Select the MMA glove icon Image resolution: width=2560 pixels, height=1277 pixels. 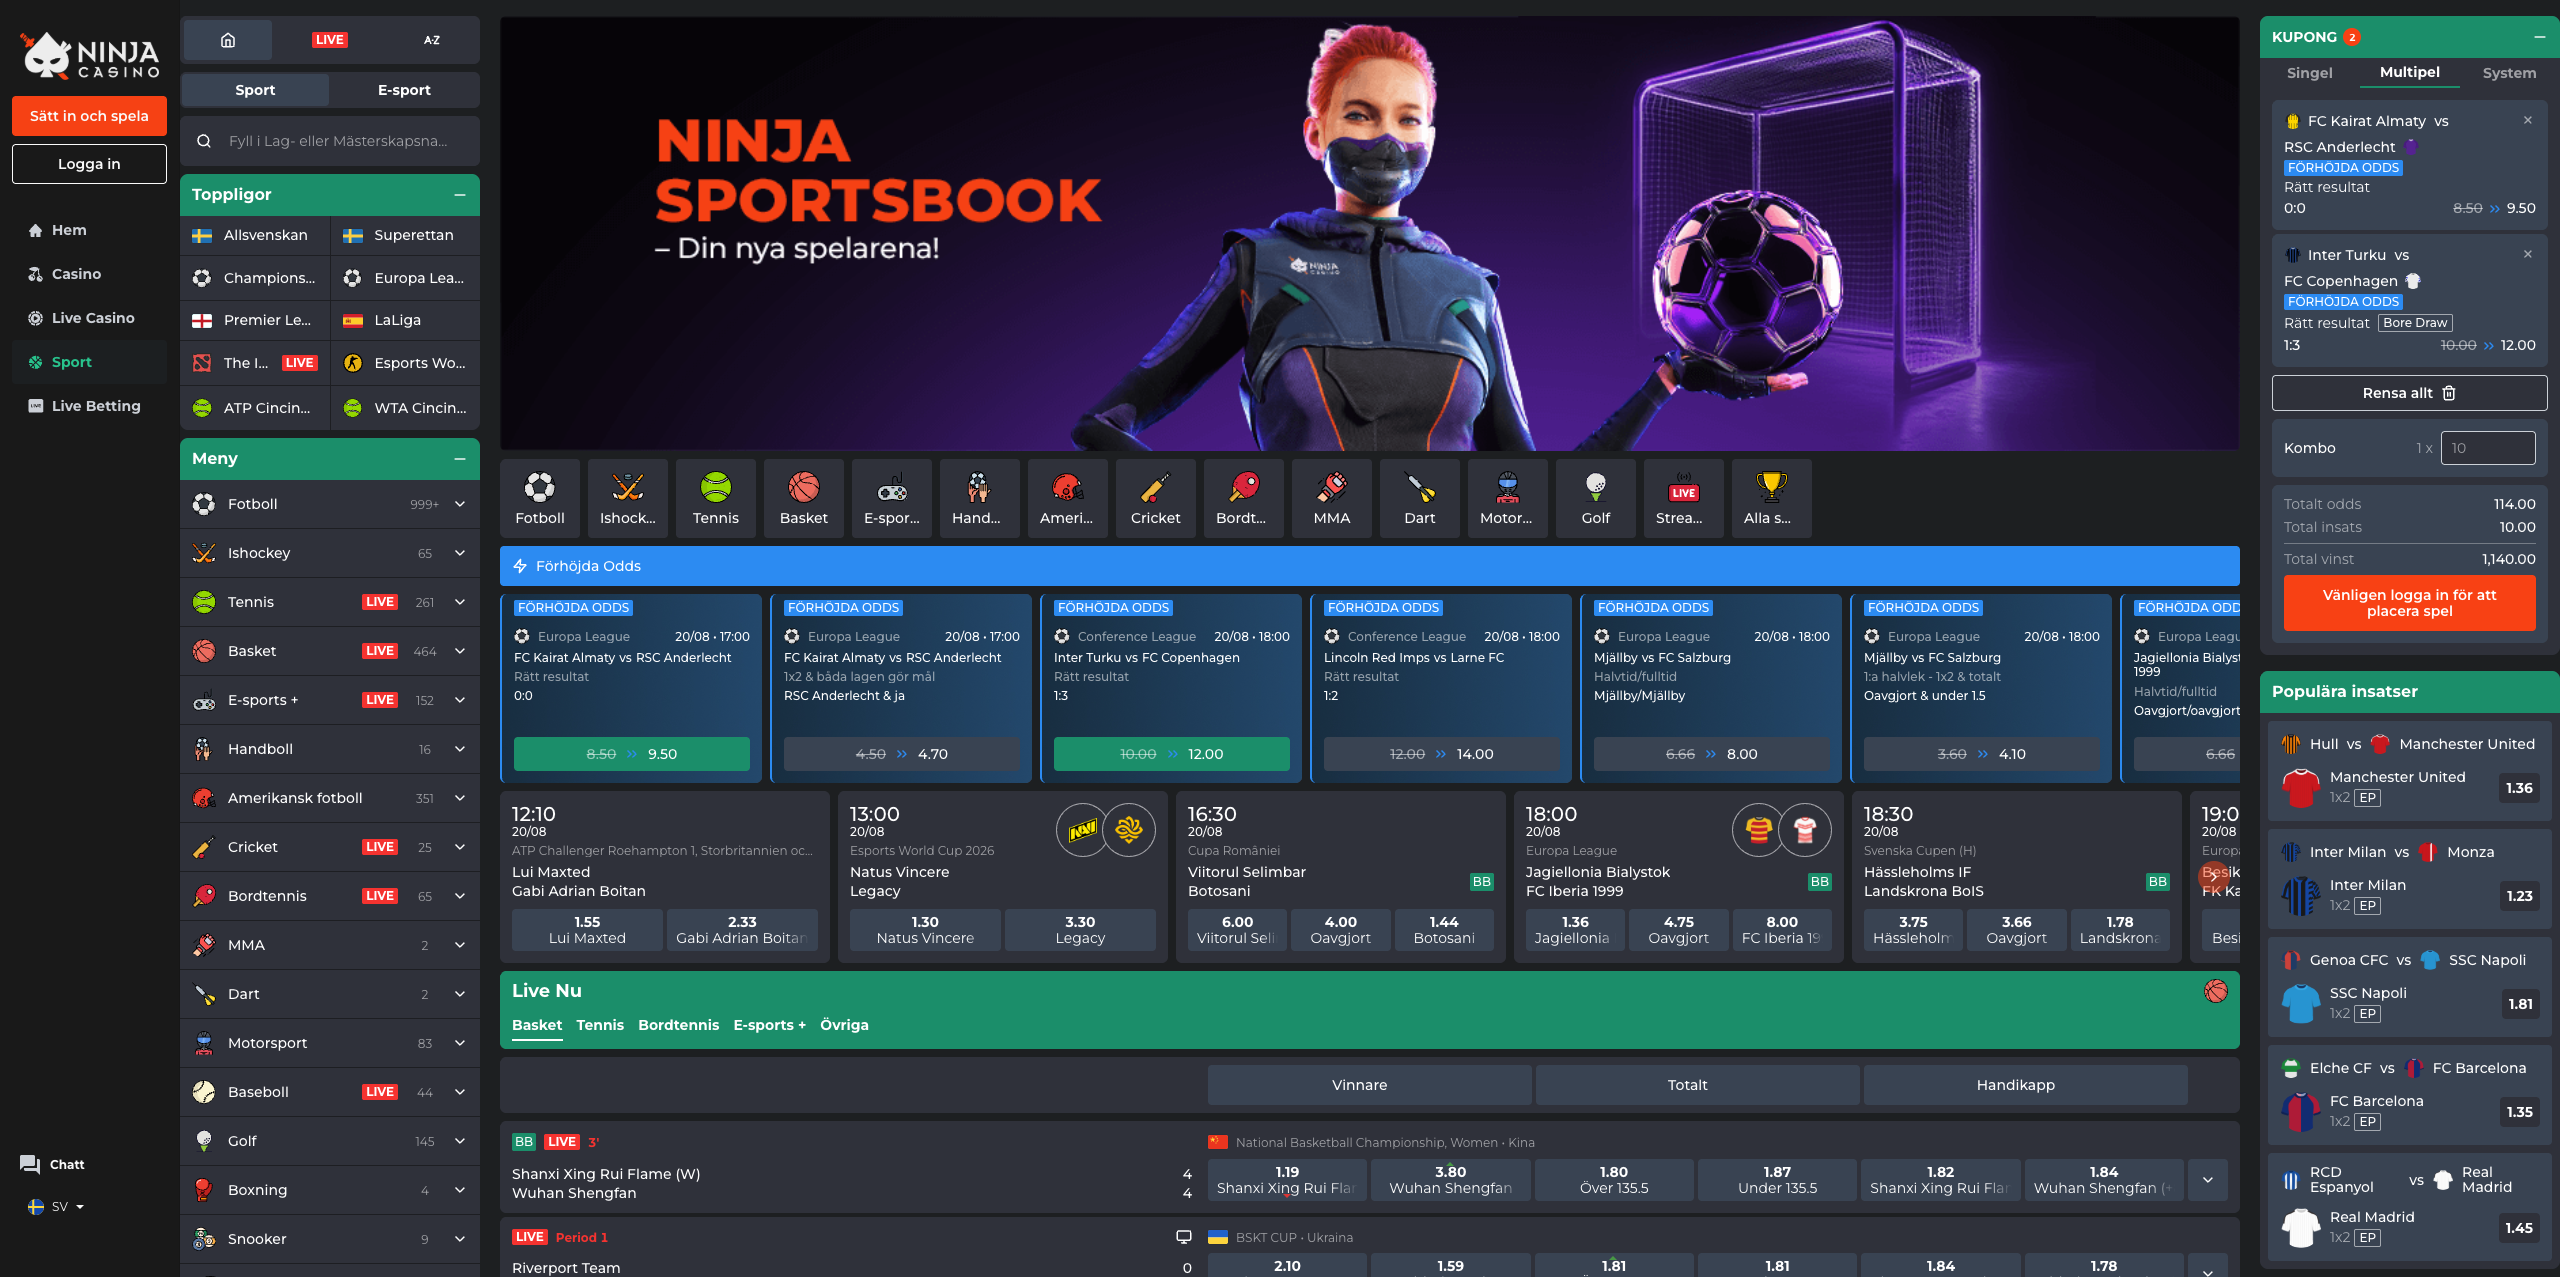pos(1332,499)
